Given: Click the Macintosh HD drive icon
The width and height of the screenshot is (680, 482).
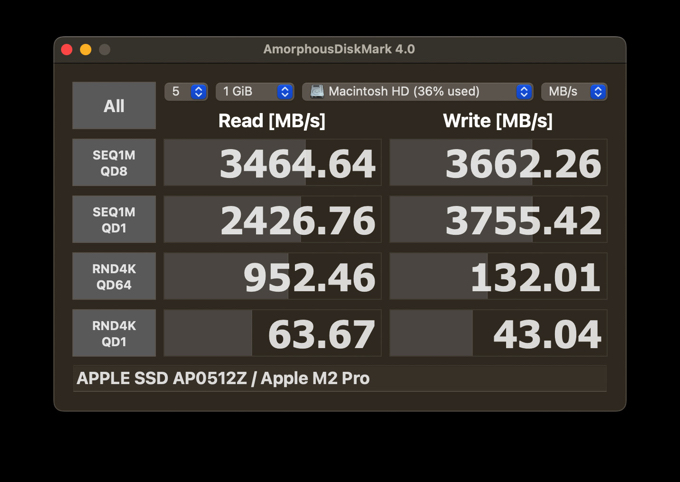Looking at the screenshot, I should pos(317,91).
